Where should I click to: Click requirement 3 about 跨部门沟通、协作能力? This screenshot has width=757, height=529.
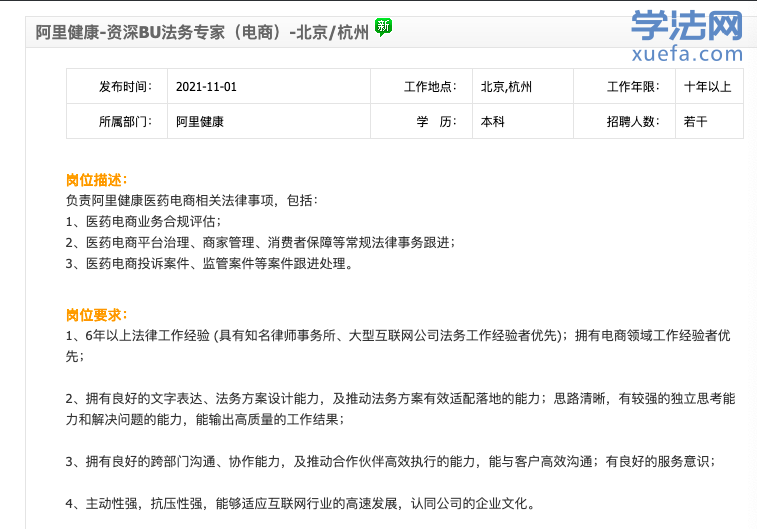click(391, 461)
